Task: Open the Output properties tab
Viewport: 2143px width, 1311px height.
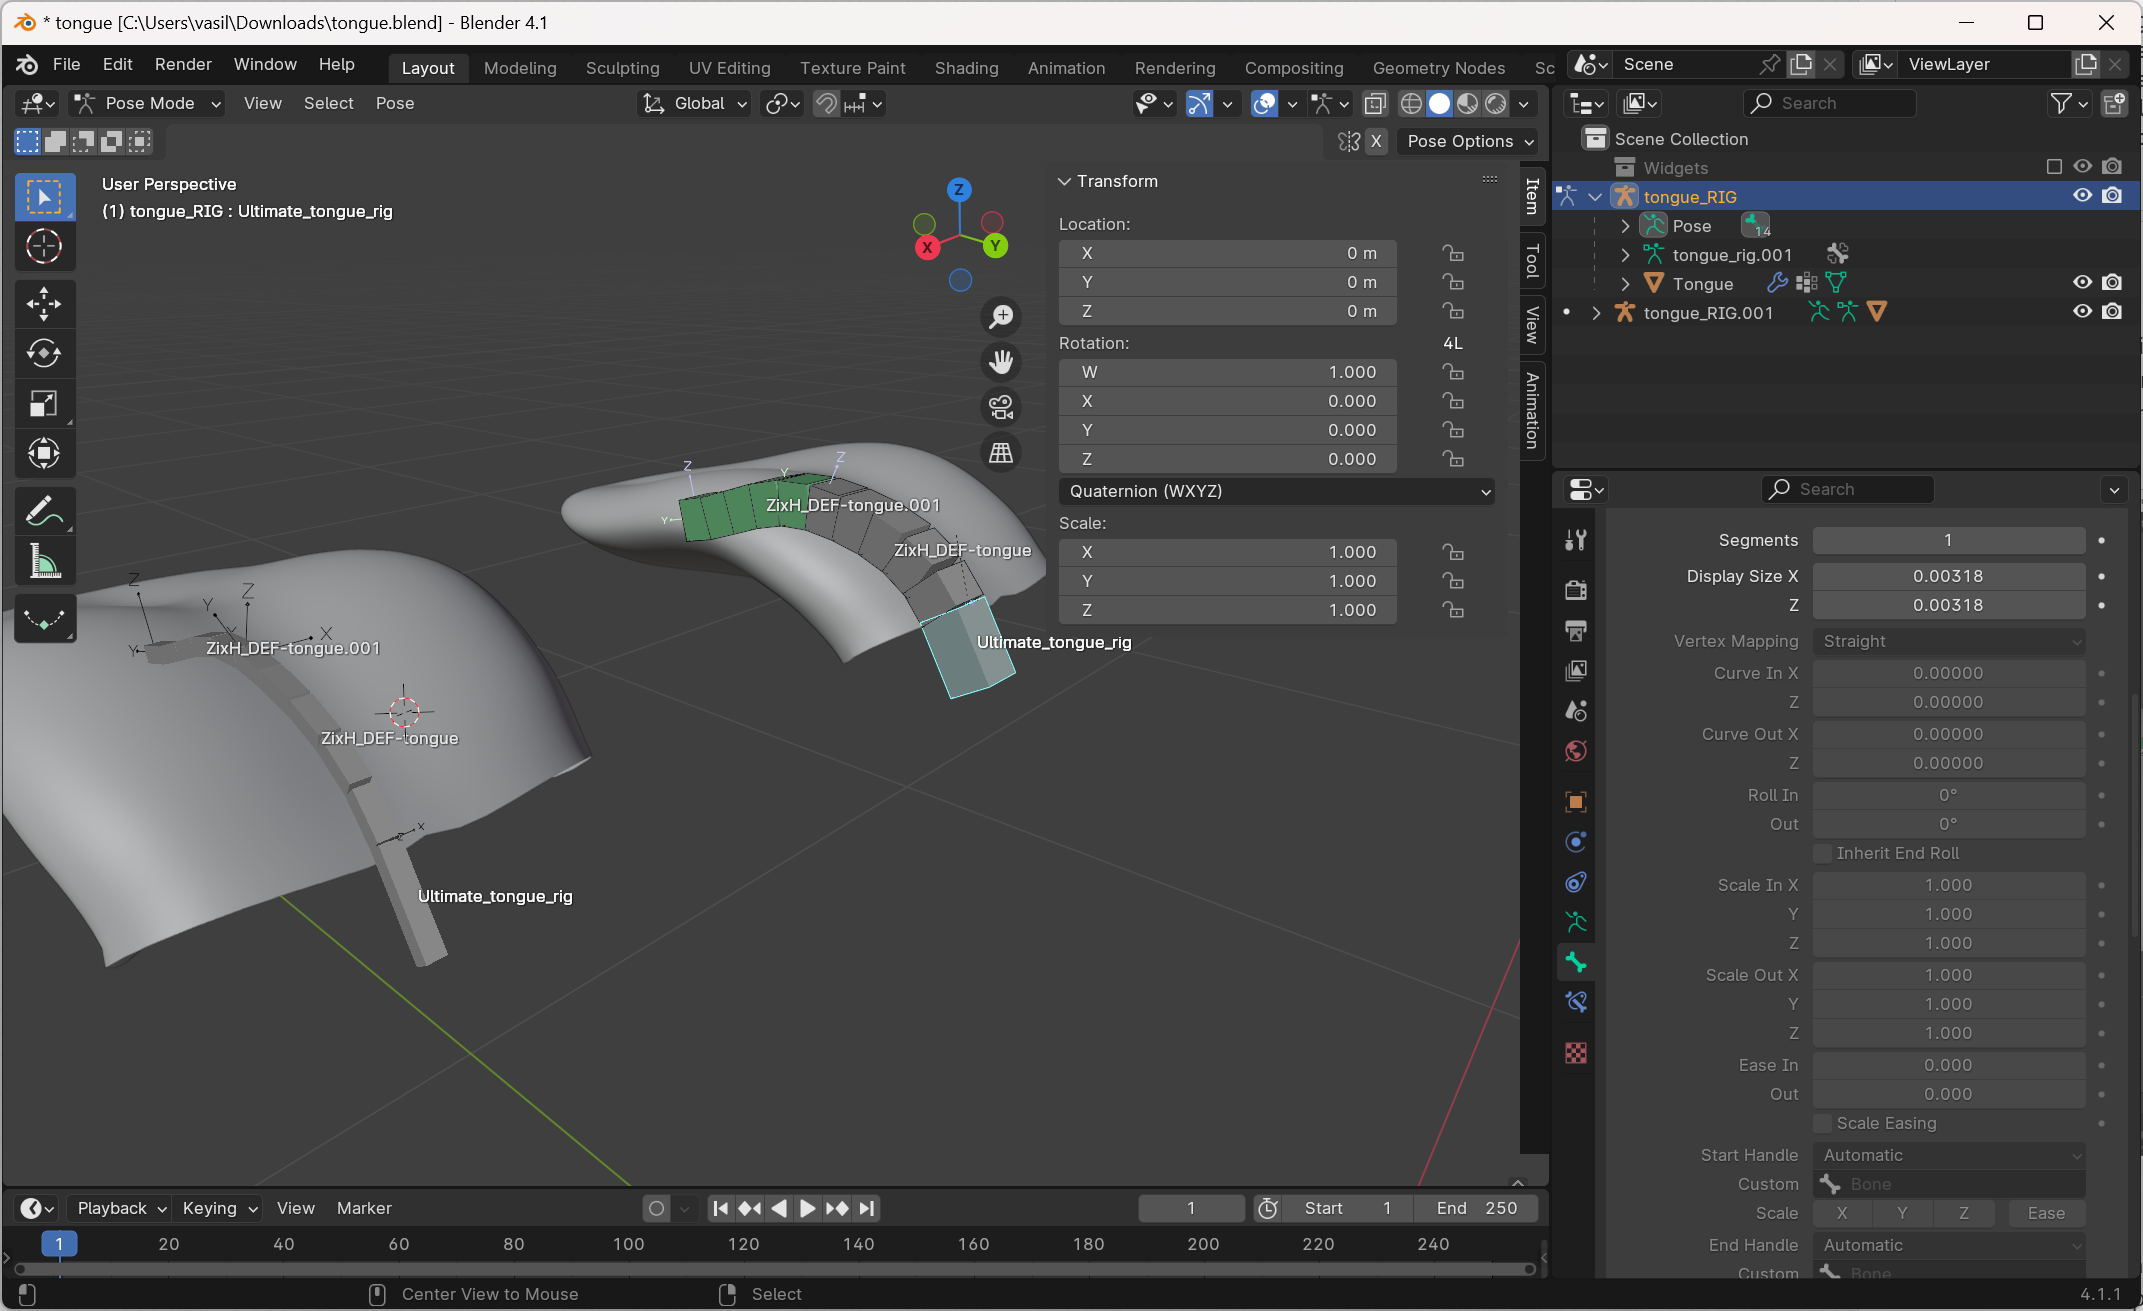Action: pyautogui.click(x=1576, y=630)
